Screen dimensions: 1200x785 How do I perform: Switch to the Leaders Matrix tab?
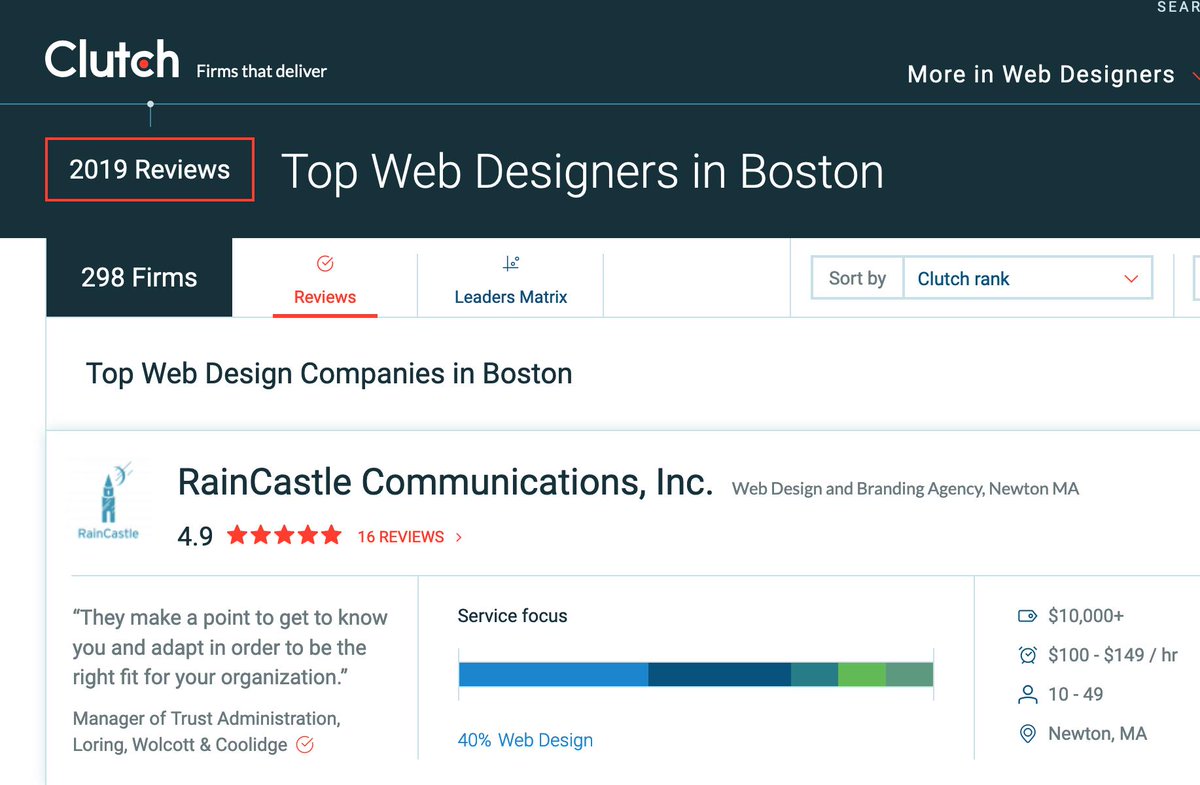click(510, 279)
